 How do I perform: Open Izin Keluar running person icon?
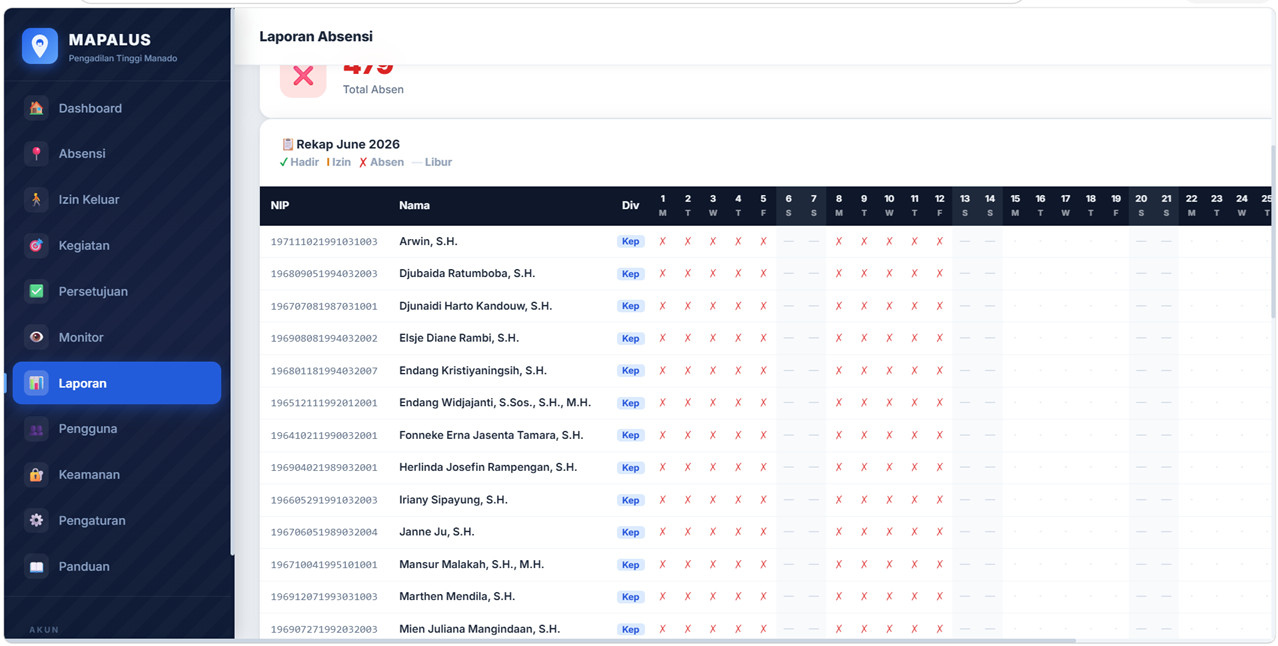click(x=37, y=200)
